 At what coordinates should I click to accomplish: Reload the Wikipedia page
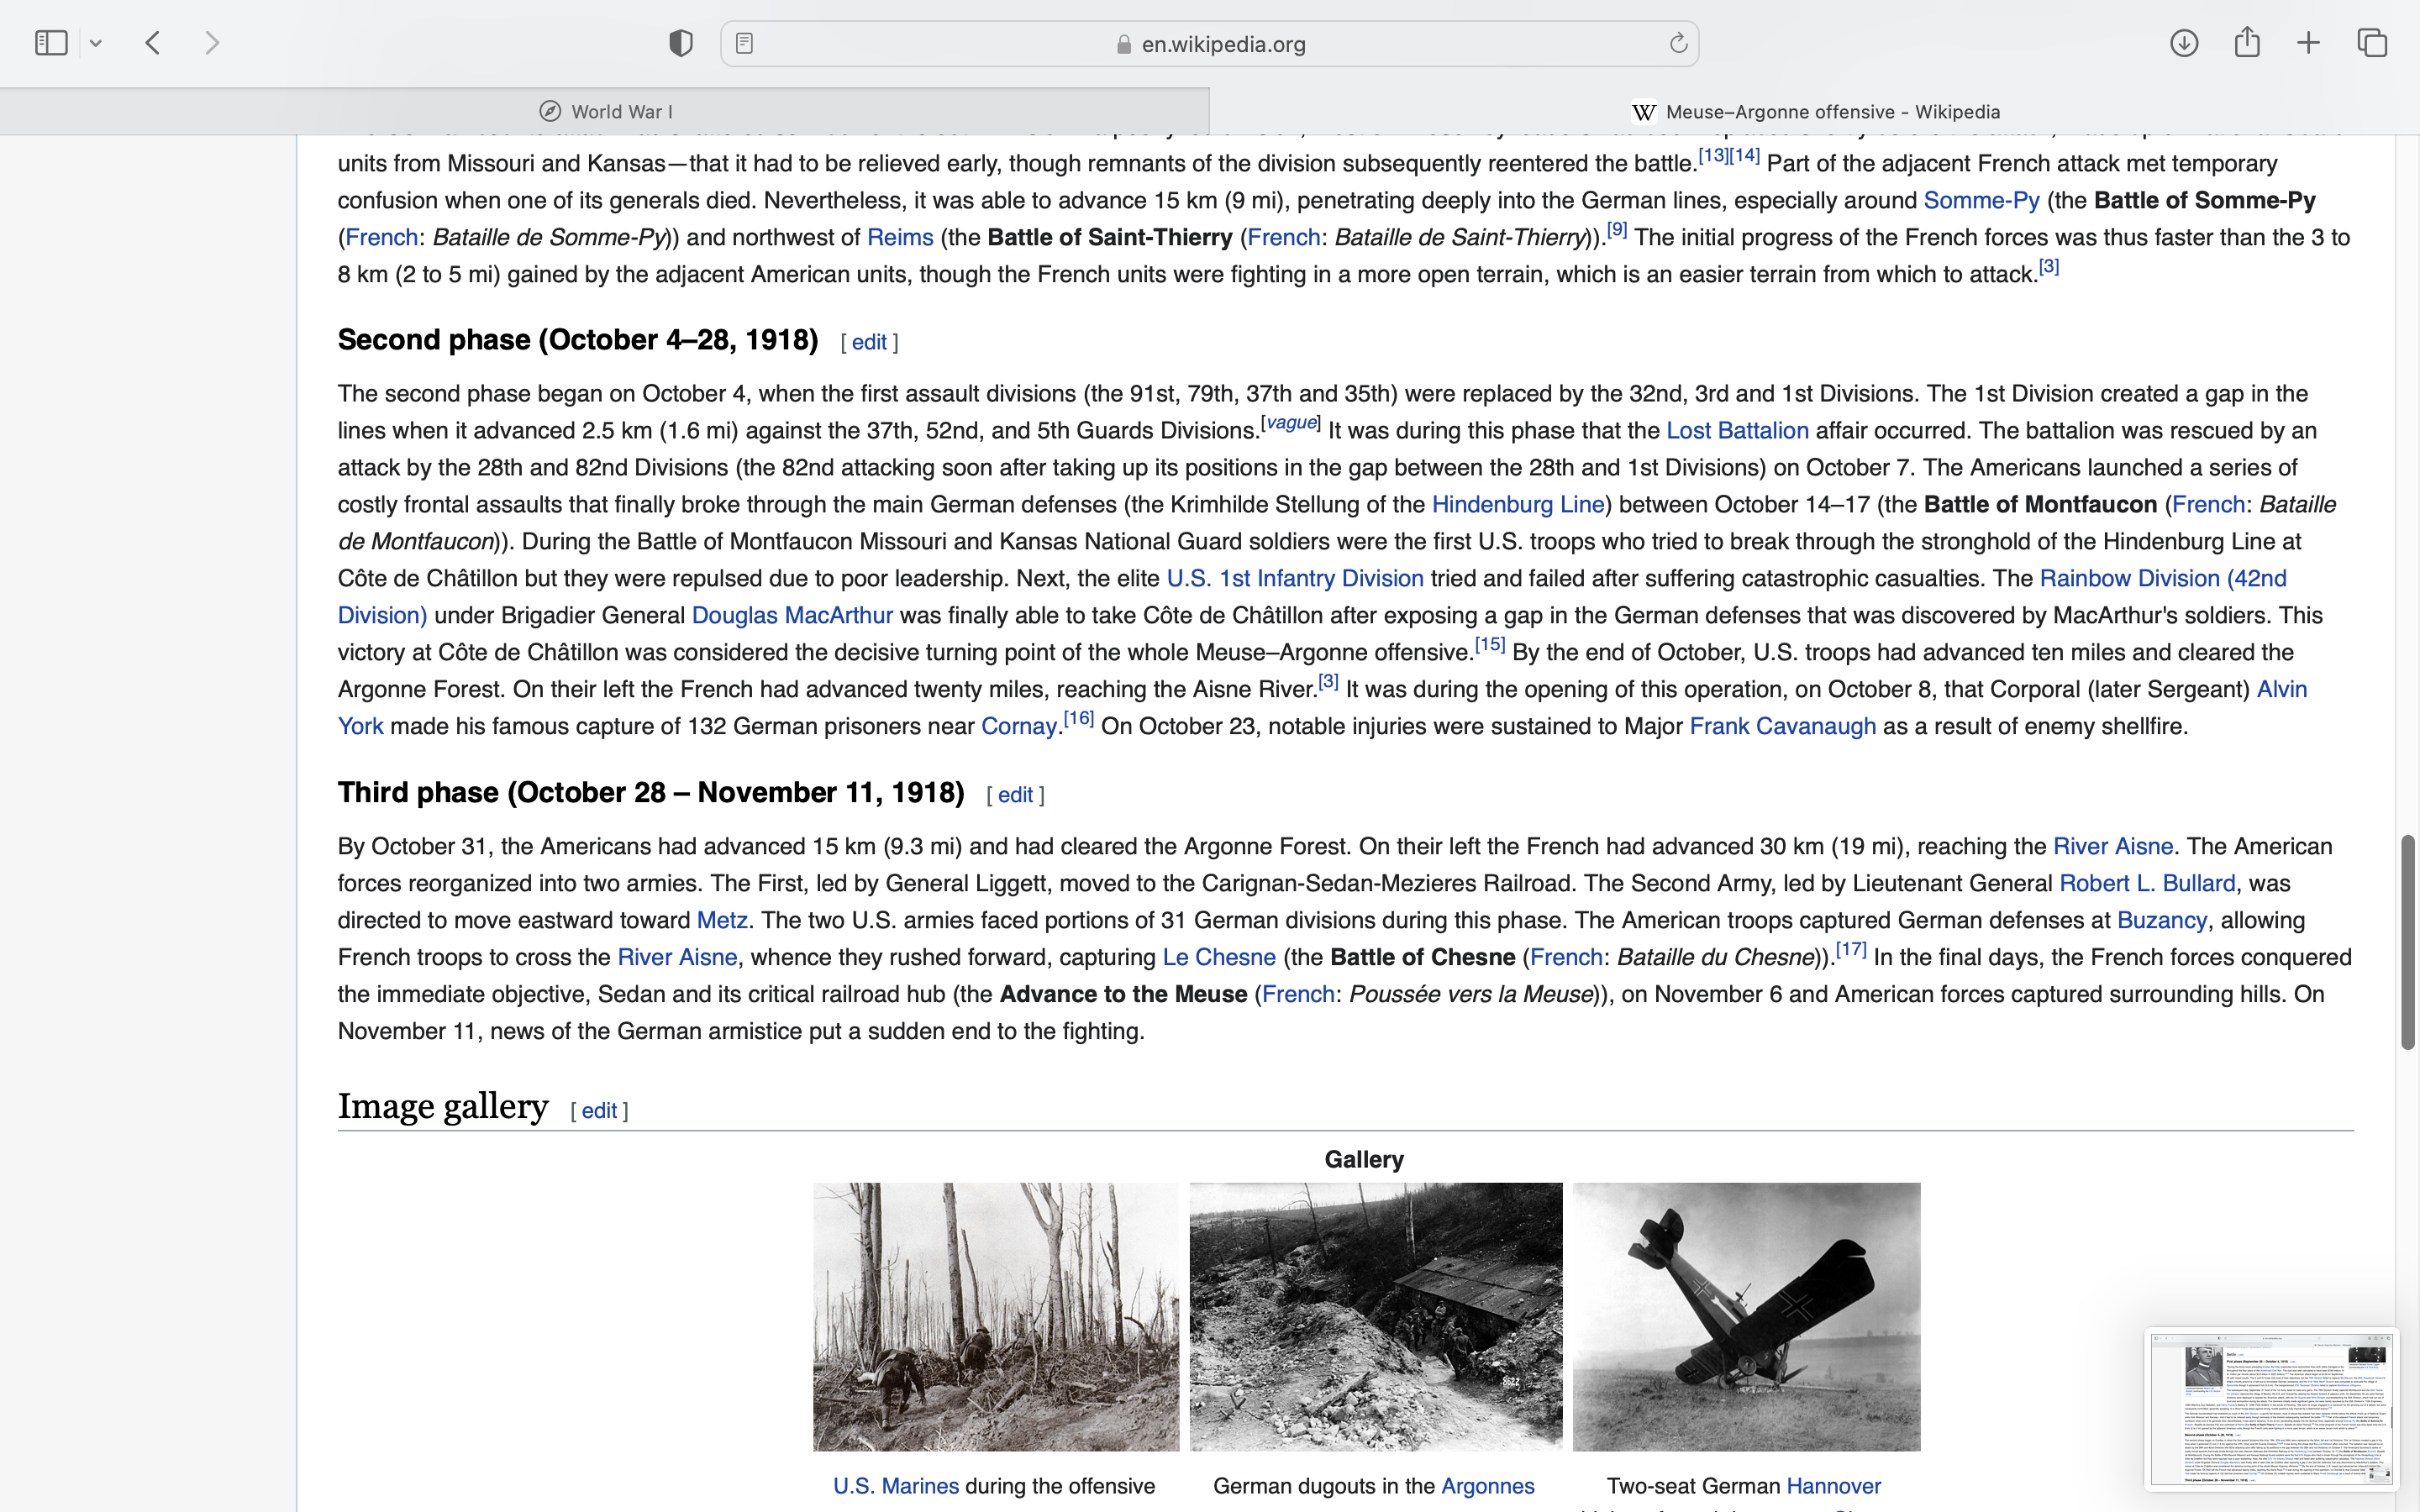click(x=1678, y=43)
